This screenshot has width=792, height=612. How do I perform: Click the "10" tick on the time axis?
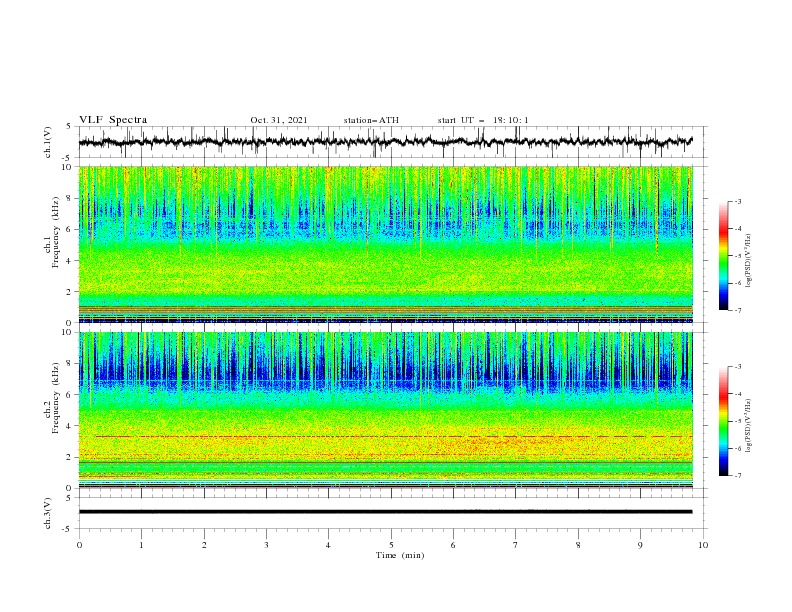(703, 545)
